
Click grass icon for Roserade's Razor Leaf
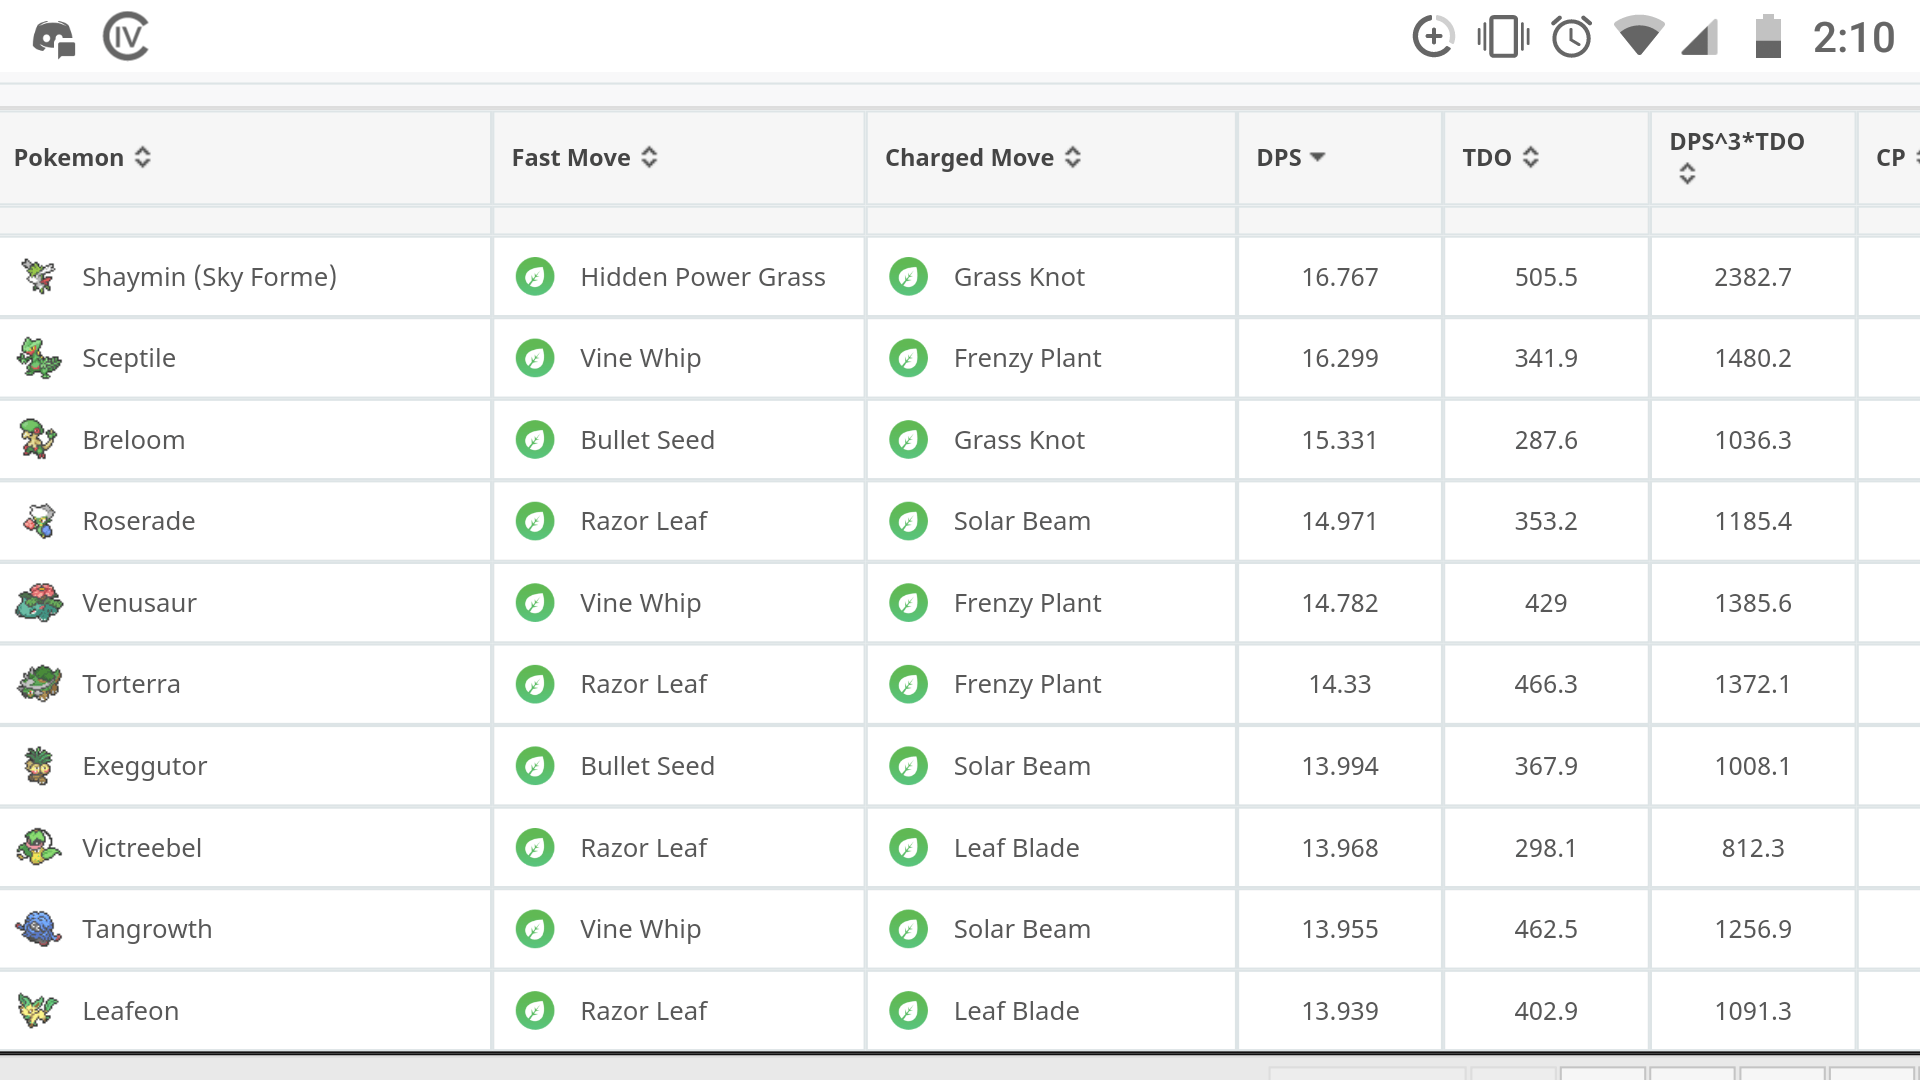pyautogui.click(x=535, y=521)
